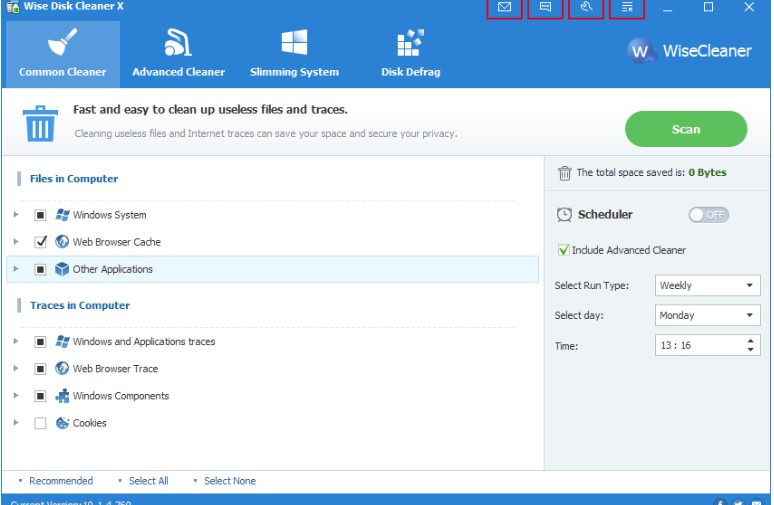Click the Web Browser Trace globe icon
The height and width of the screenshot is (505, 774).
click(62, 368)
